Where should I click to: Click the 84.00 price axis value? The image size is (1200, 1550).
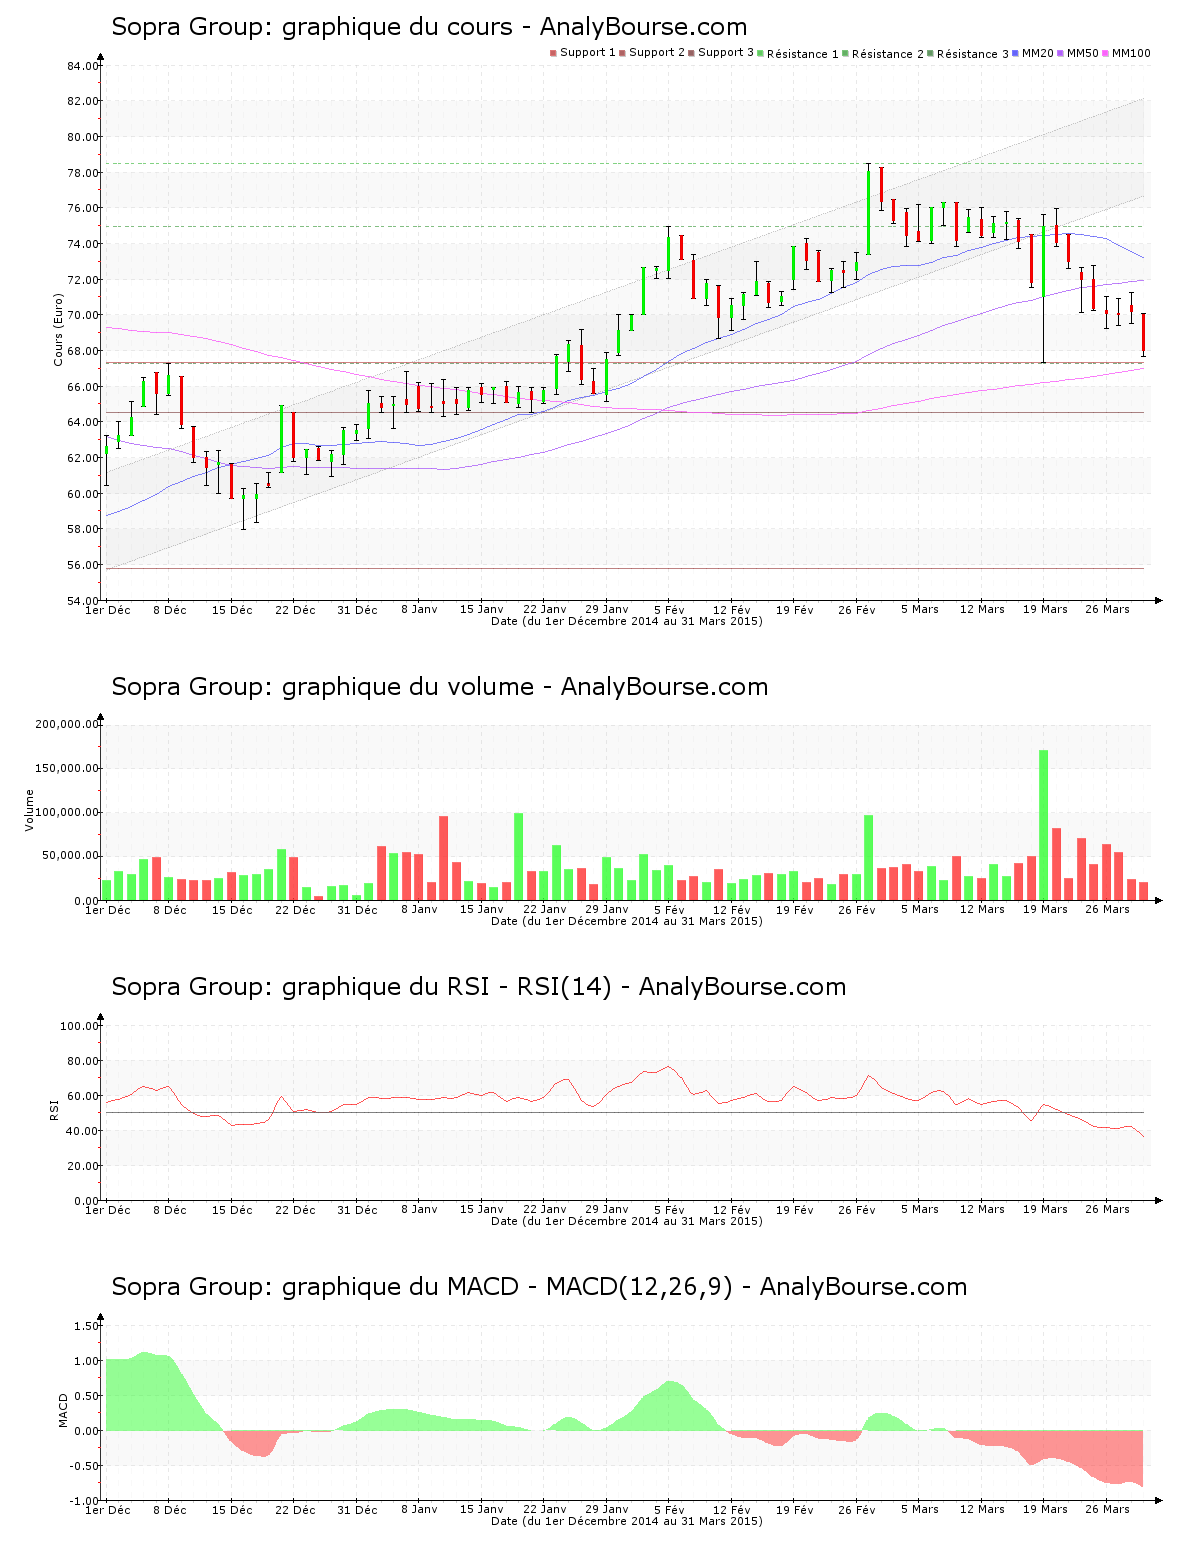pos(83,66)
